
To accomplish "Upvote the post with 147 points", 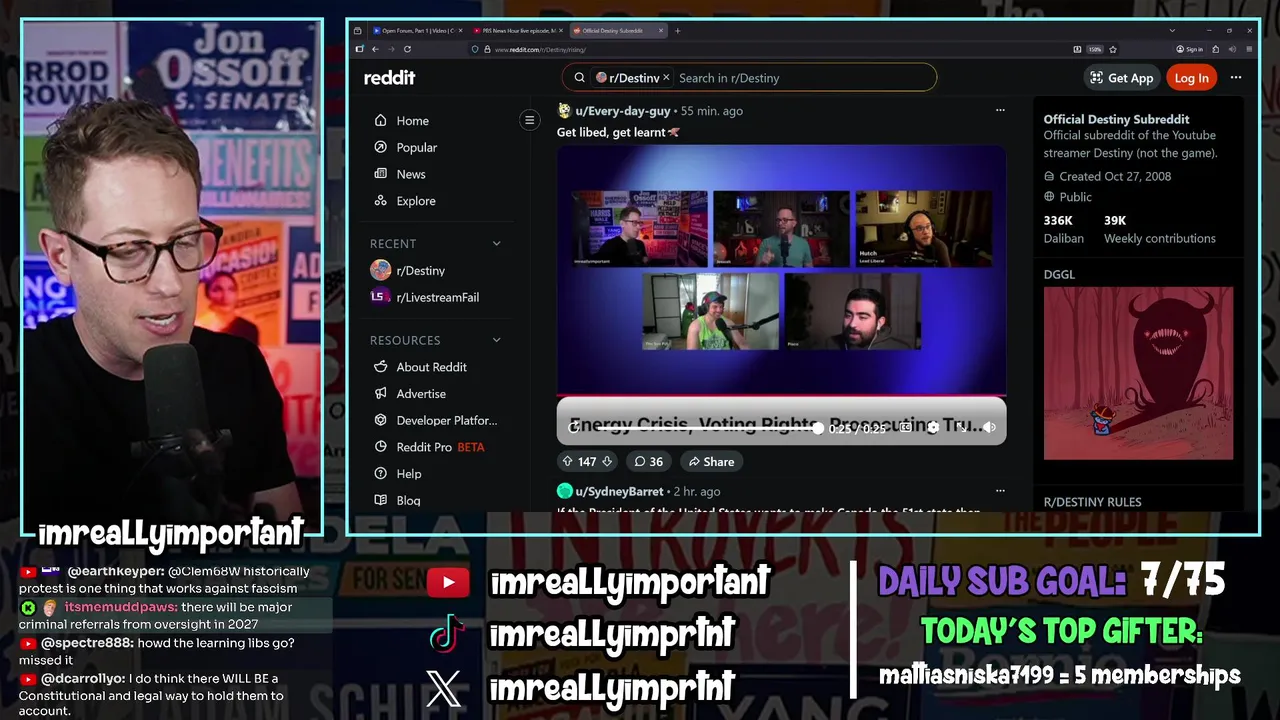I will (x=568, y=461).
